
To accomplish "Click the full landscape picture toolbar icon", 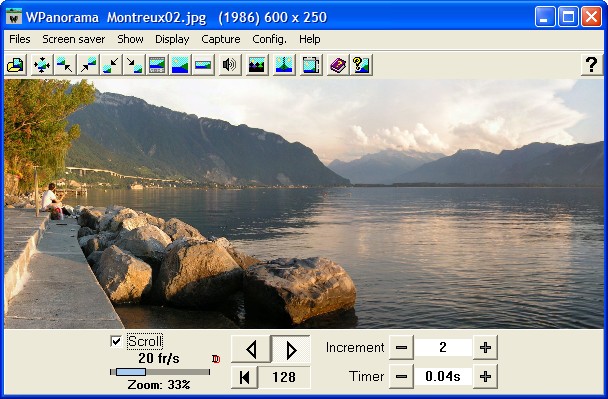I will click(180, 65).
